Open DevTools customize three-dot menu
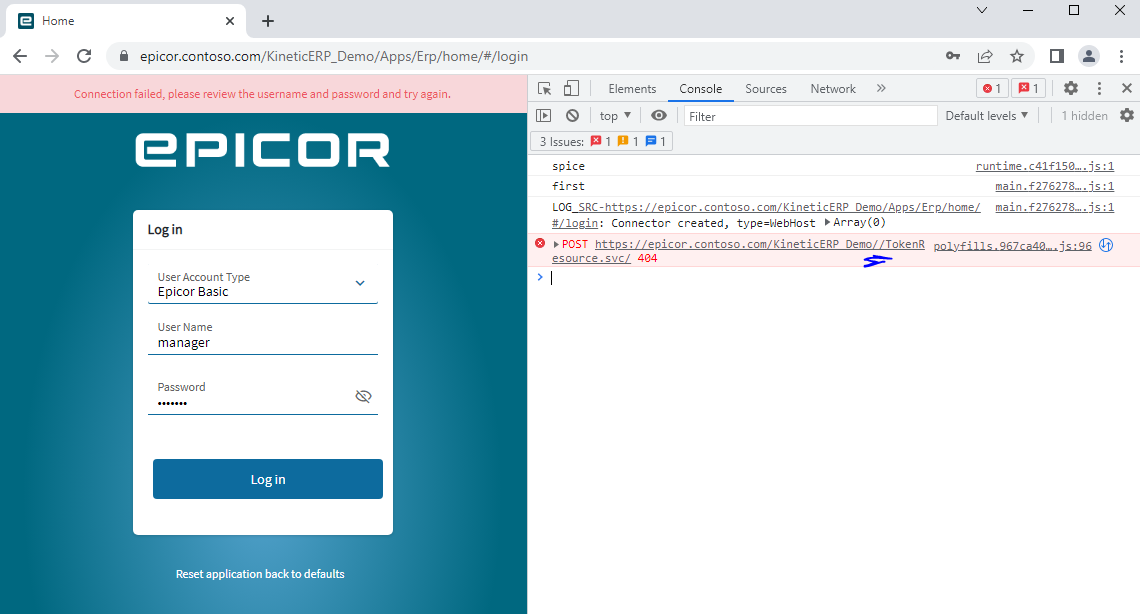1140x614 pixels. coord(1099,89)
